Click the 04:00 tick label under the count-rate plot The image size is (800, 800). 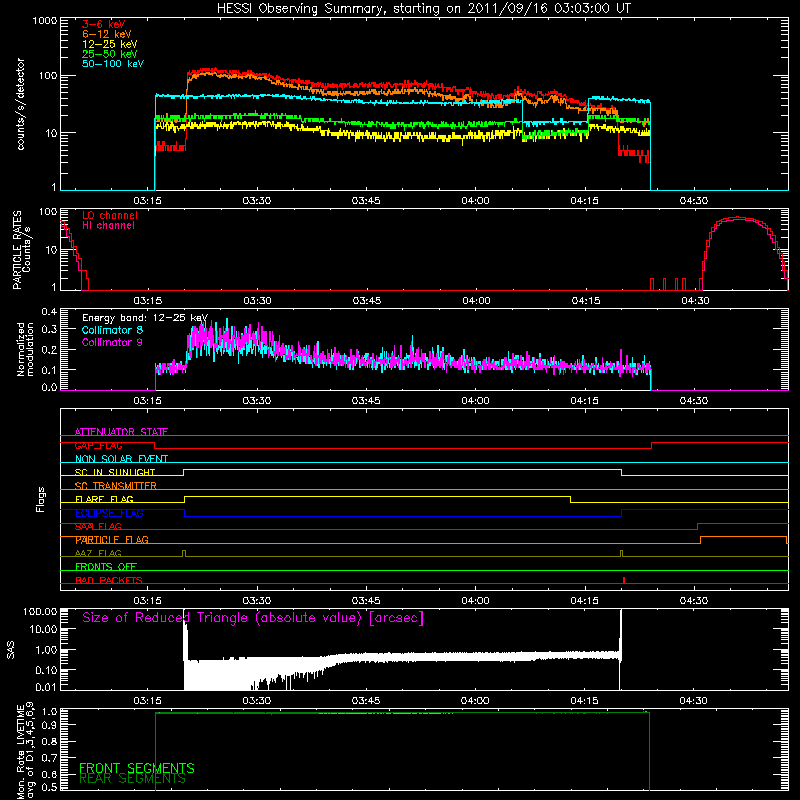(476, 201)
